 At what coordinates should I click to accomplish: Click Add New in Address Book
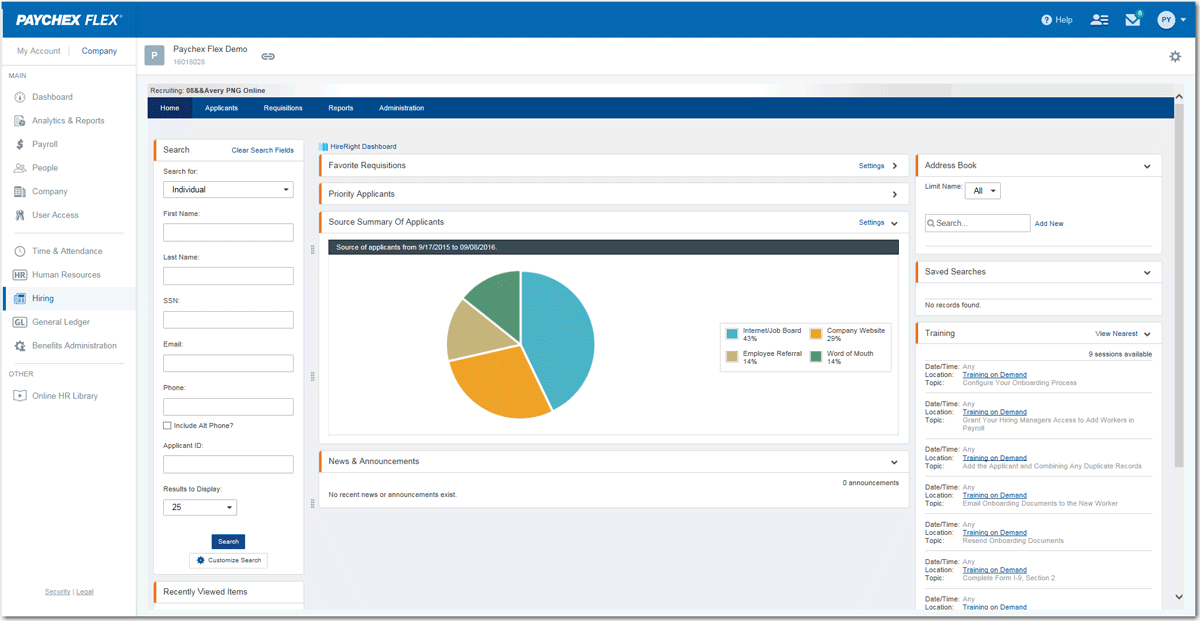(1049, 224)
